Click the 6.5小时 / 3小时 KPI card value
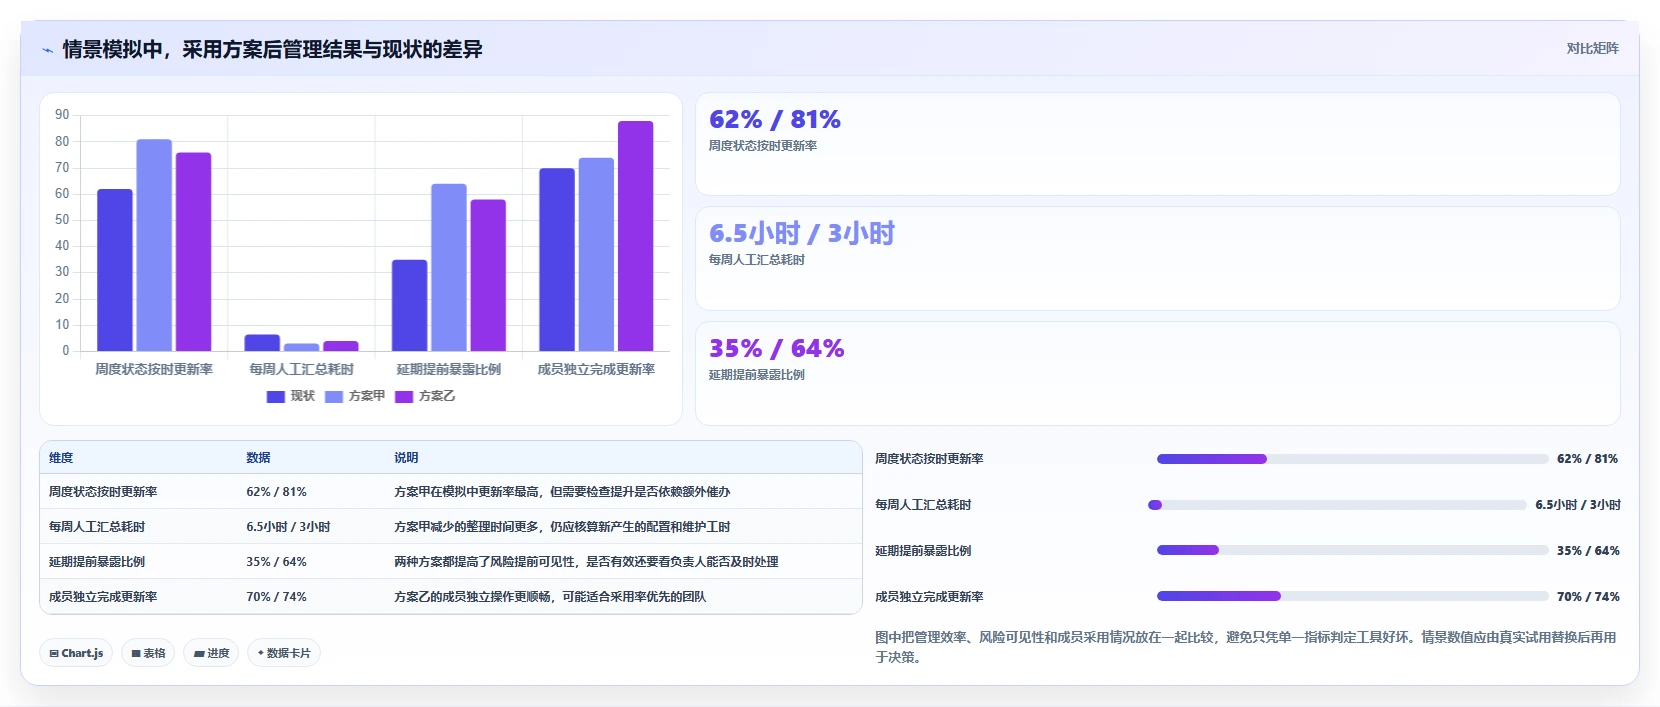The height and width of the screenshot is (707, 1660). click(x=802, y=234)
